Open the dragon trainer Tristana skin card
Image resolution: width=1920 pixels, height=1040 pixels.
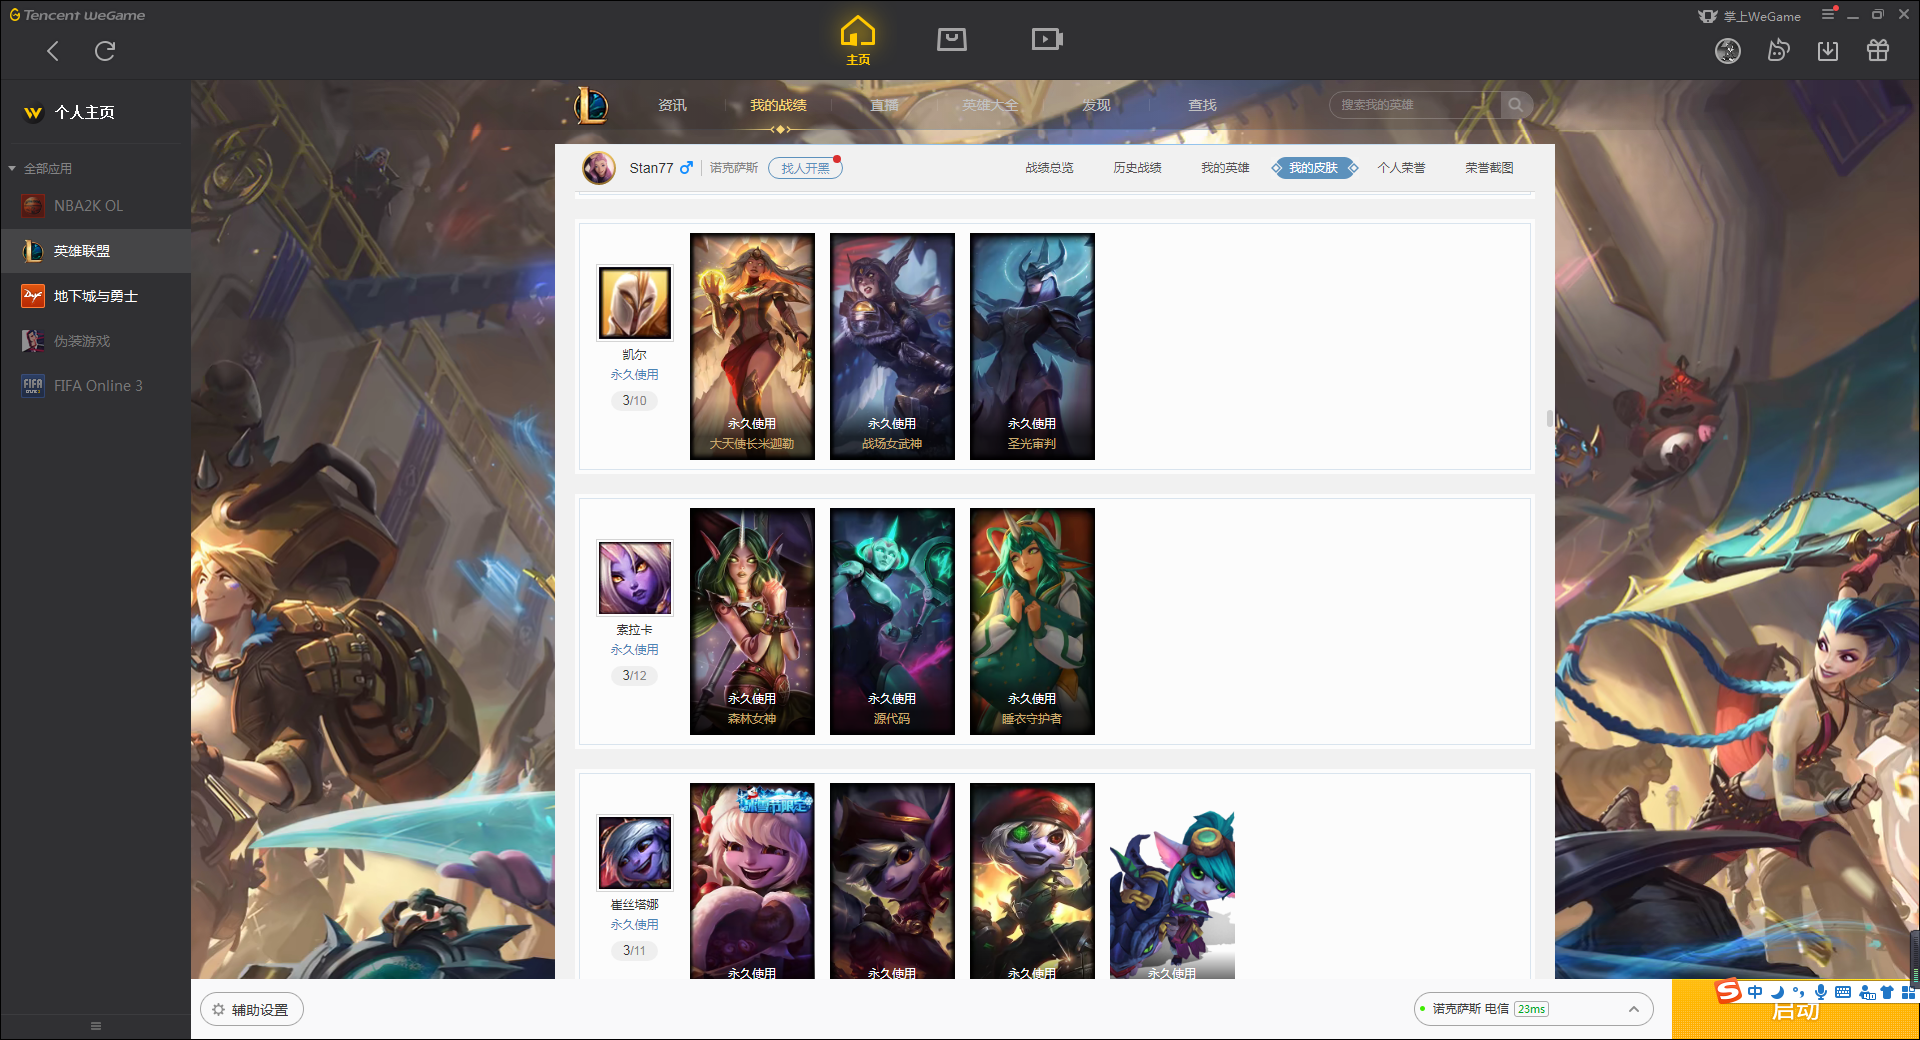(1172, 881)
